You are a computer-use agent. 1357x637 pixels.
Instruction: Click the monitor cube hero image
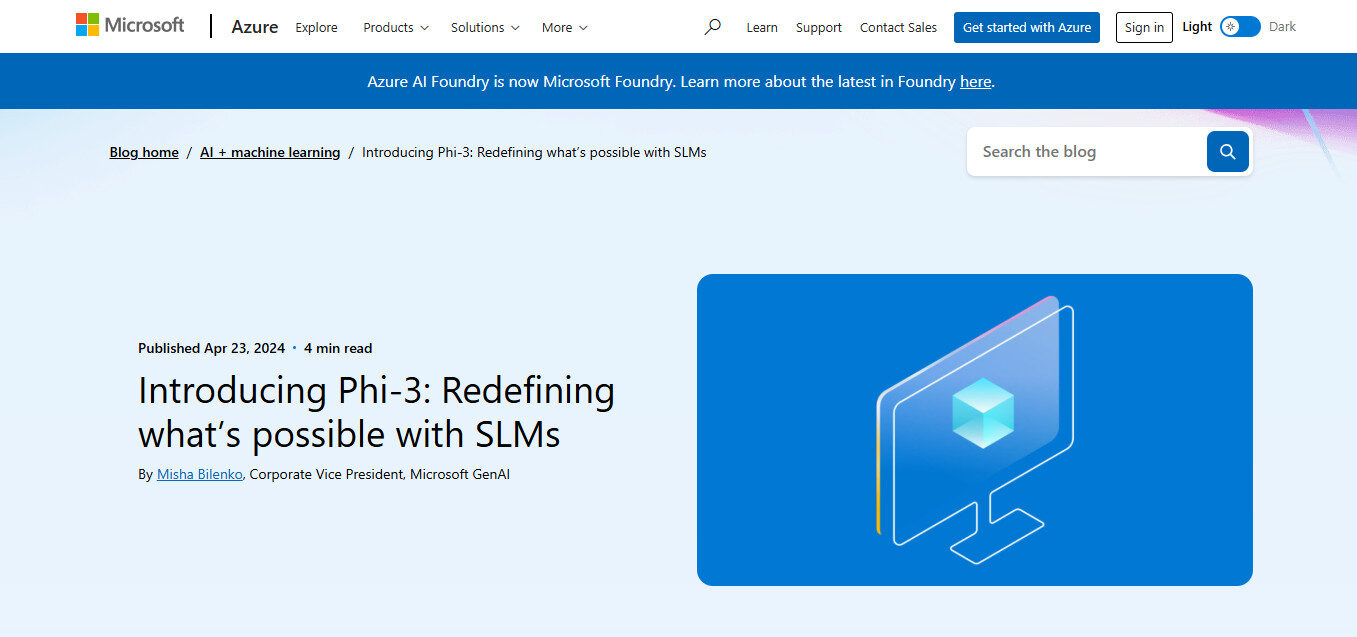[975, 430]
